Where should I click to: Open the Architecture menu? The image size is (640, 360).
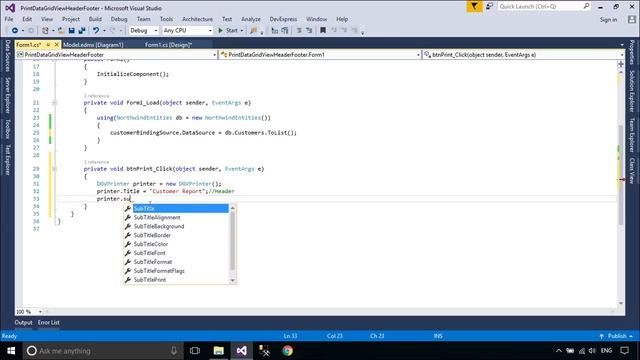coord(198,19)
